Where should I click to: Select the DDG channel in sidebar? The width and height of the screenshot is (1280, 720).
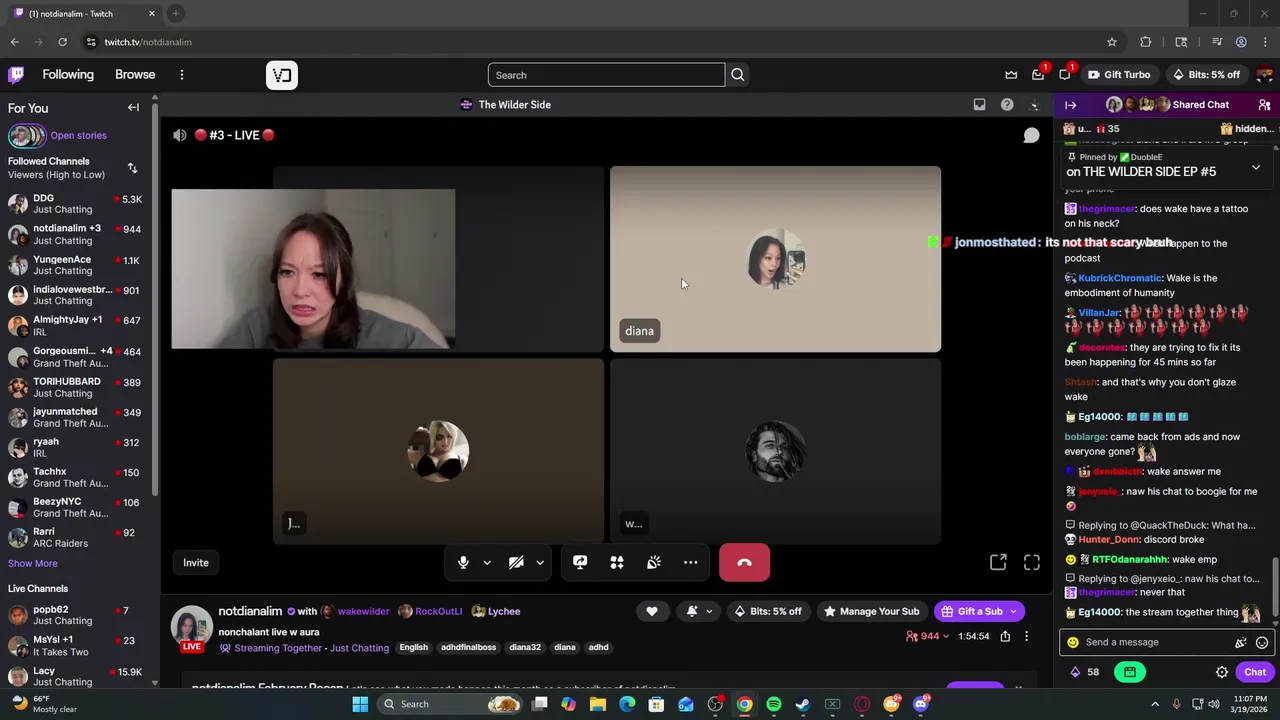pos(78,204)
